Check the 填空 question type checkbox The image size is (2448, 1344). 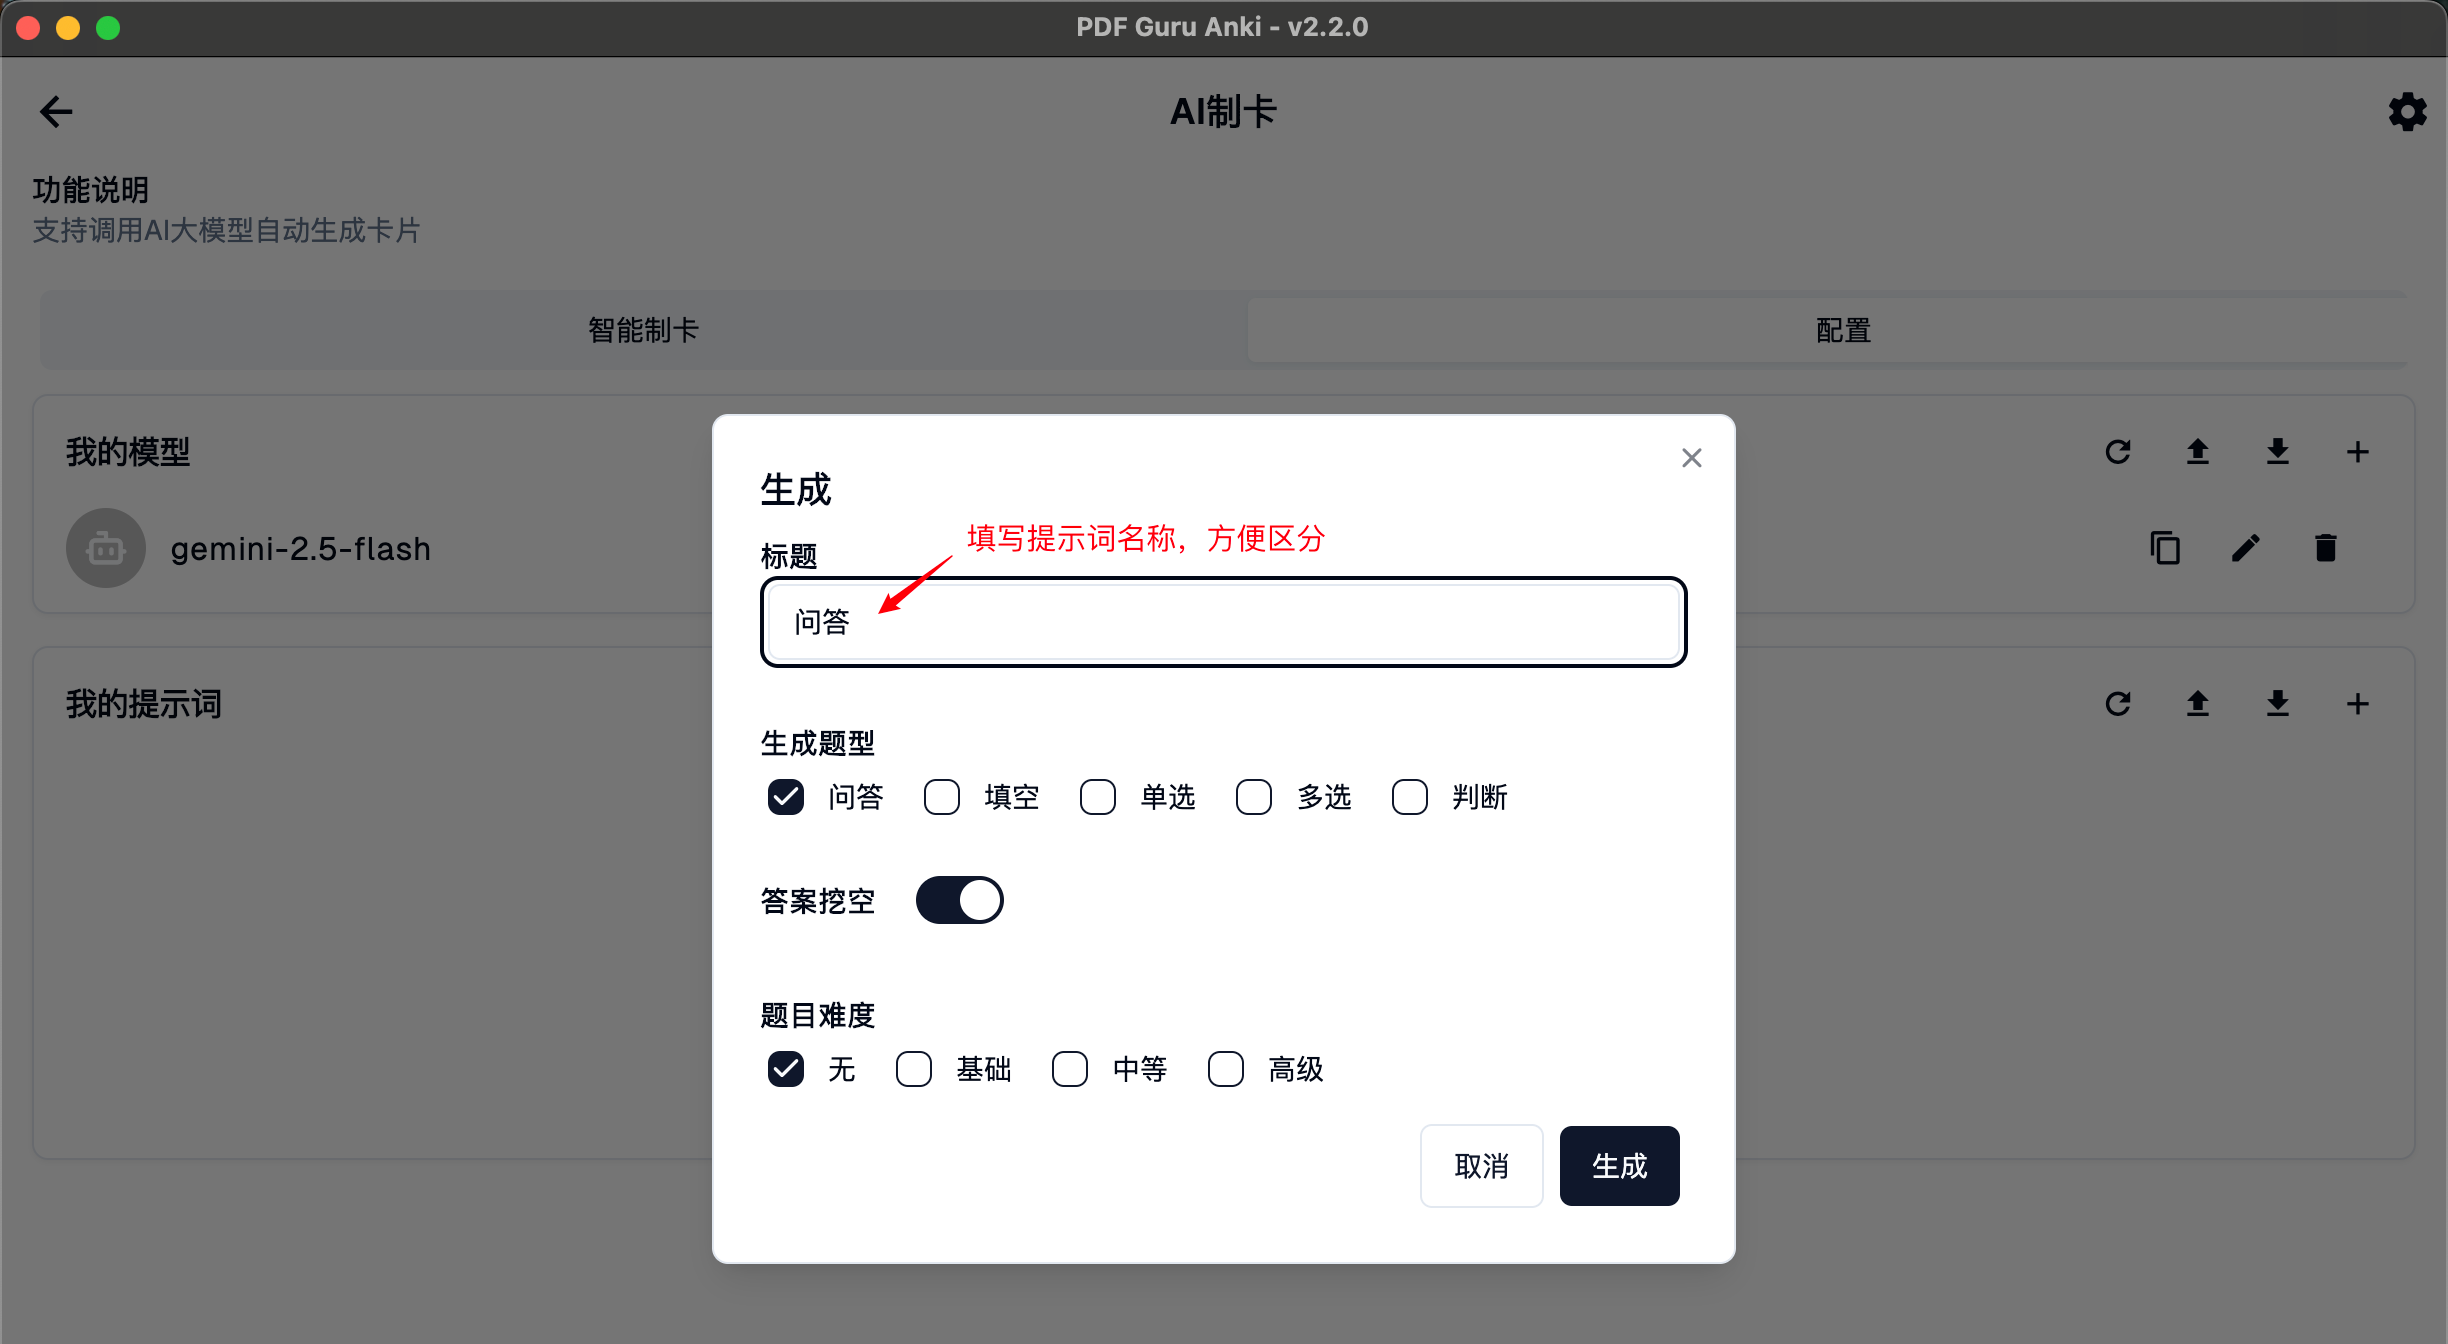point(942,797)
